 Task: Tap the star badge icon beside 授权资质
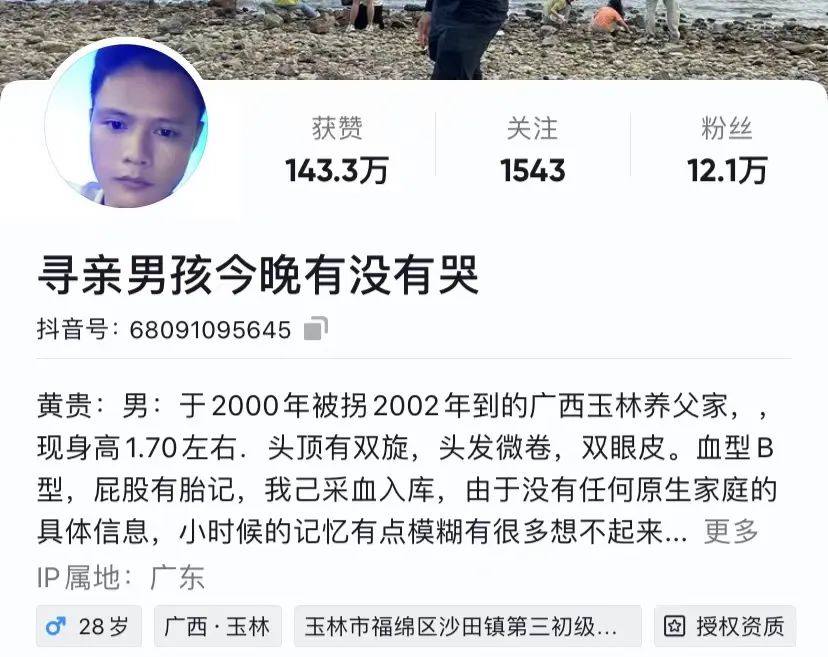coord(674,626)
